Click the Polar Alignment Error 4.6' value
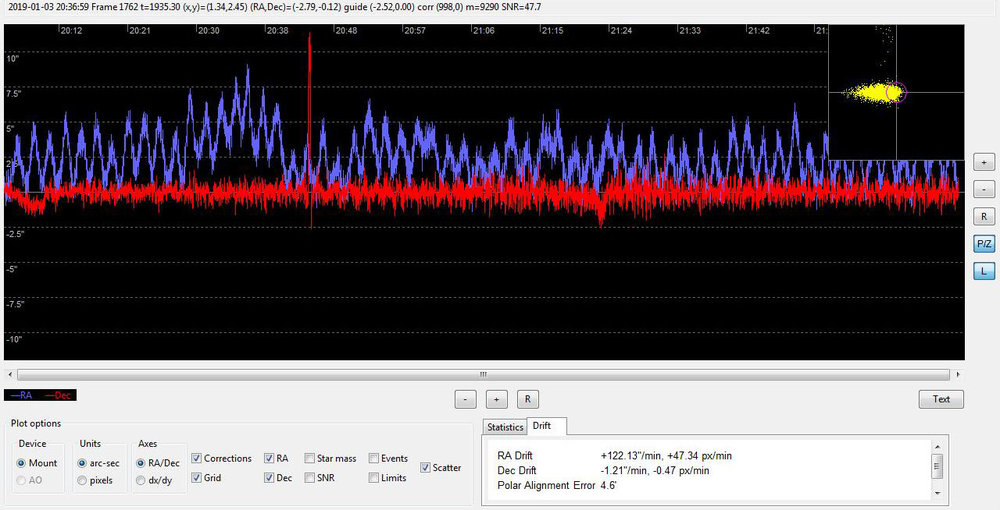This screenshot has height=510, width=1000. pyautogui.click(x=609, y=485)
